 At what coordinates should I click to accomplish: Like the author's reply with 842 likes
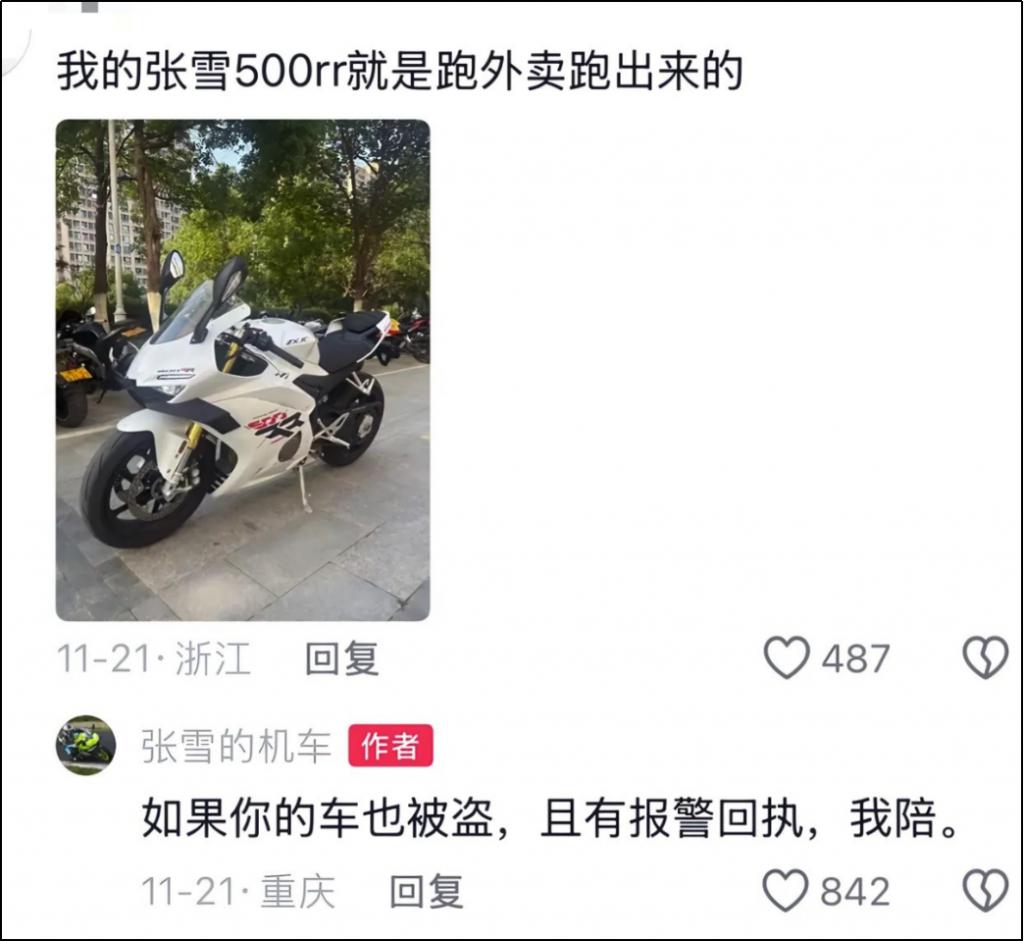[x=787, y=891]
